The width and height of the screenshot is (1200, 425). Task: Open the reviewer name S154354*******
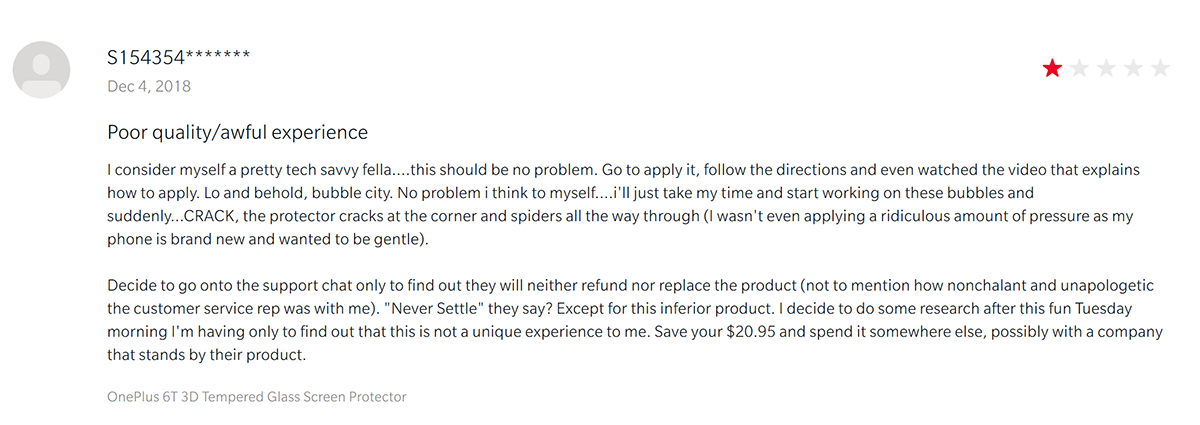tap(179, 57)
